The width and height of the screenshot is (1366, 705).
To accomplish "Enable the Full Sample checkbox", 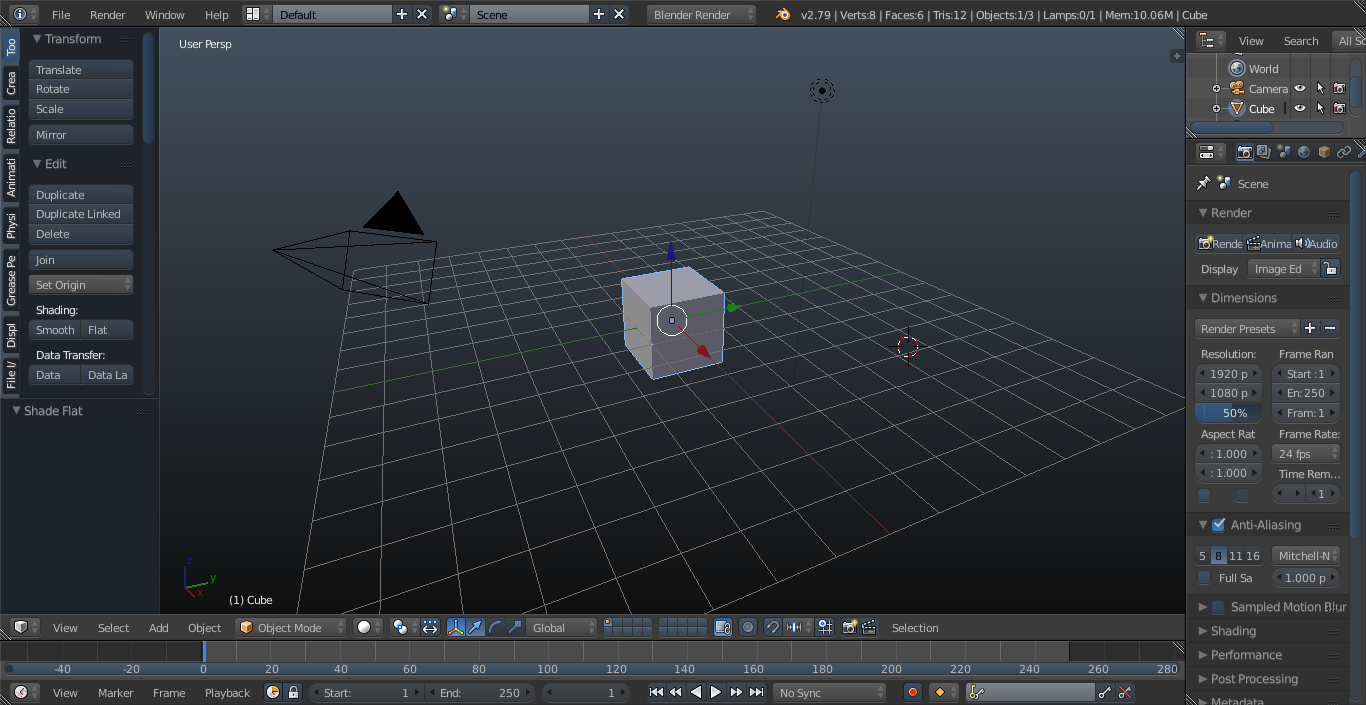I will point(1204,577).
